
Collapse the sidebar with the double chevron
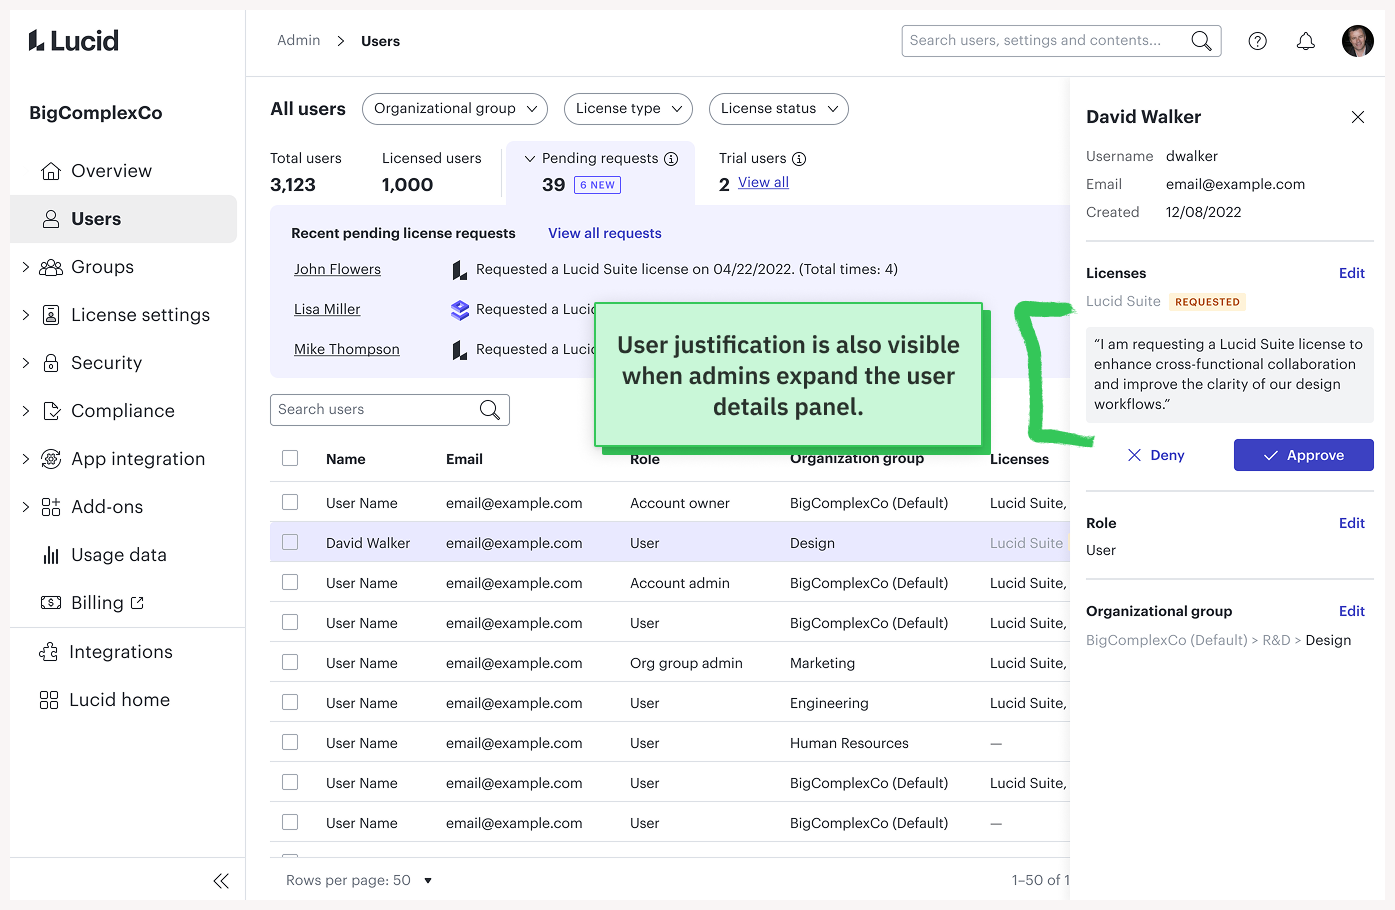(x=221, y=881)
